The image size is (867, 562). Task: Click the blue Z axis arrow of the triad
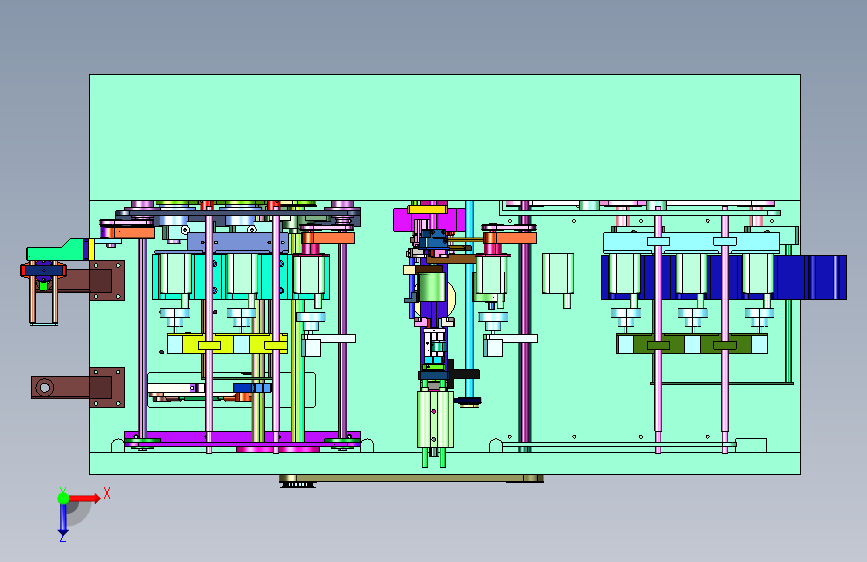(x=63, y=520)
